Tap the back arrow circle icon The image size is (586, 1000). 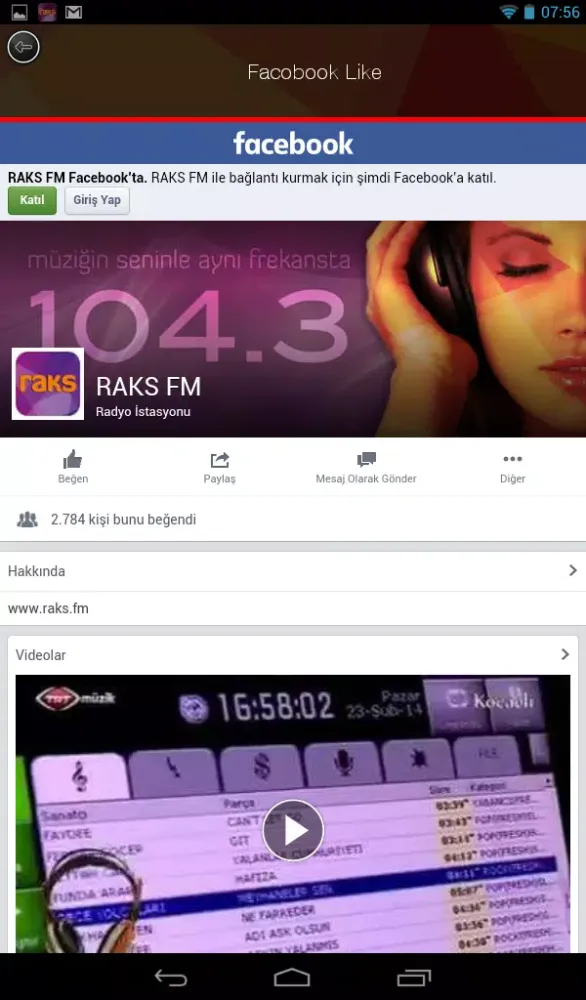click(x=24, y=47)
